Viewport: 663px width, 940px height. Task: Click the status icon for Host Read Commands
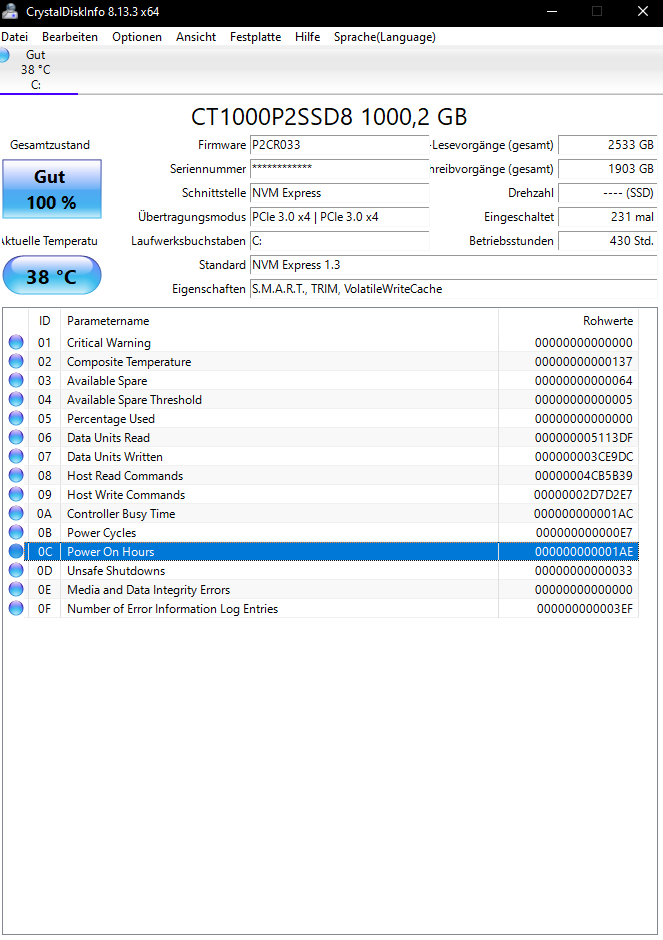click(x=16, y=475)
